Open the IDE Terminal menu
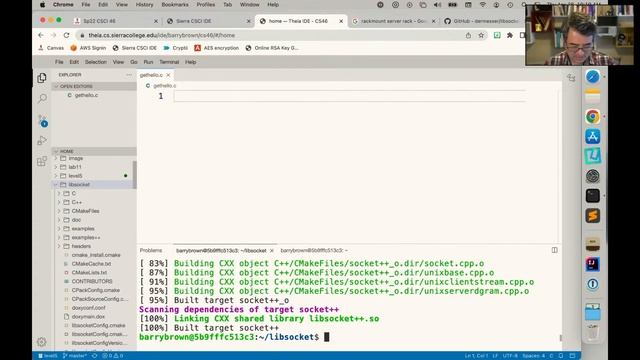 coord(169,62)
